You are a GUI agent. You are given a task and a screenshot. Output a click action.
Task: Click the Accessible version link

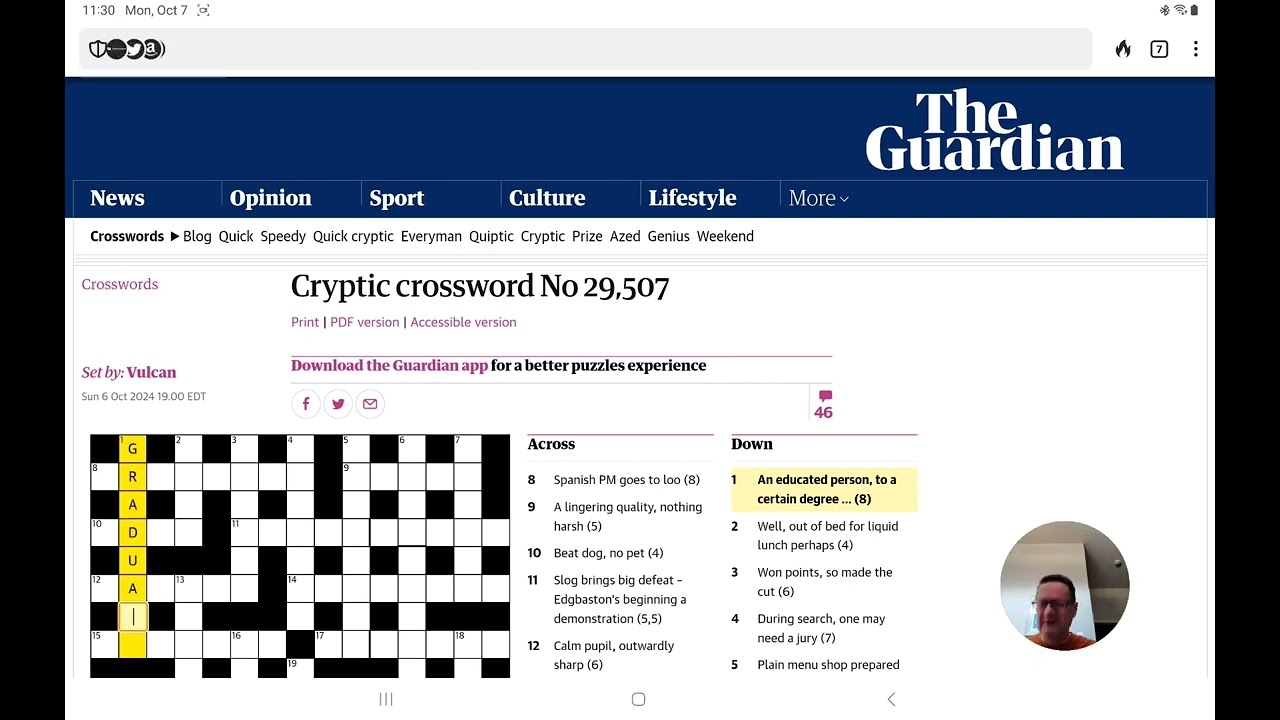(x=463, y=322)
